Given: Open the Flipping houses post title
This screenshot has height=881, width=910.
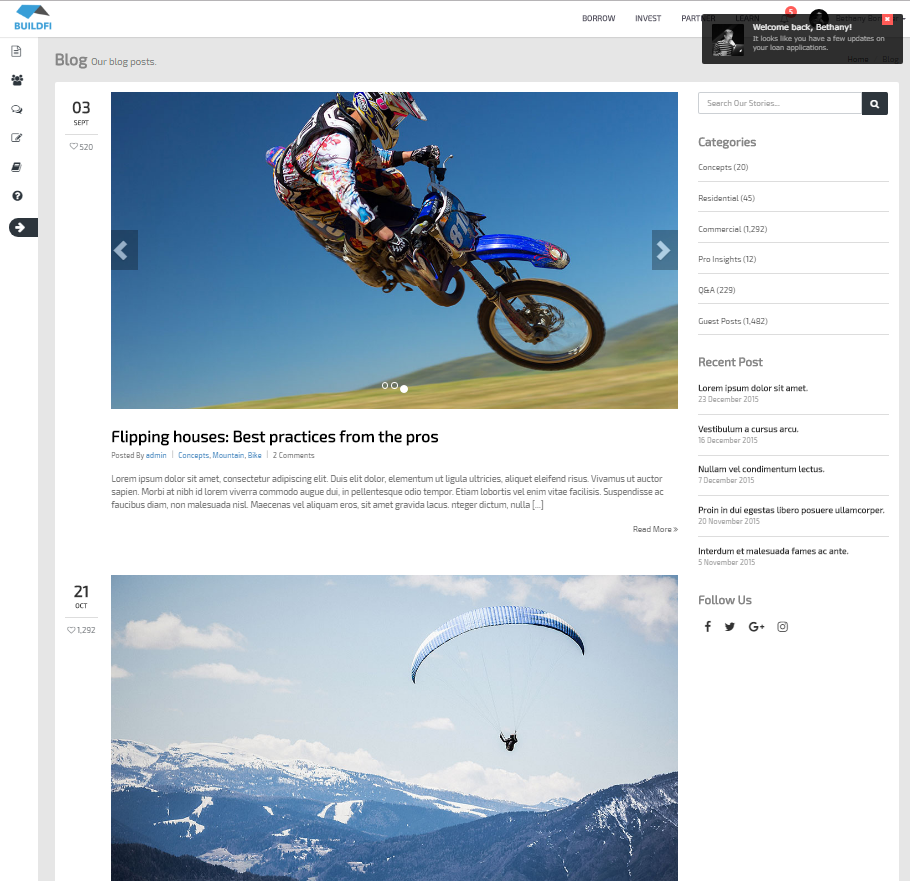Looking at the screenshot, I should (x=275, y=436).
